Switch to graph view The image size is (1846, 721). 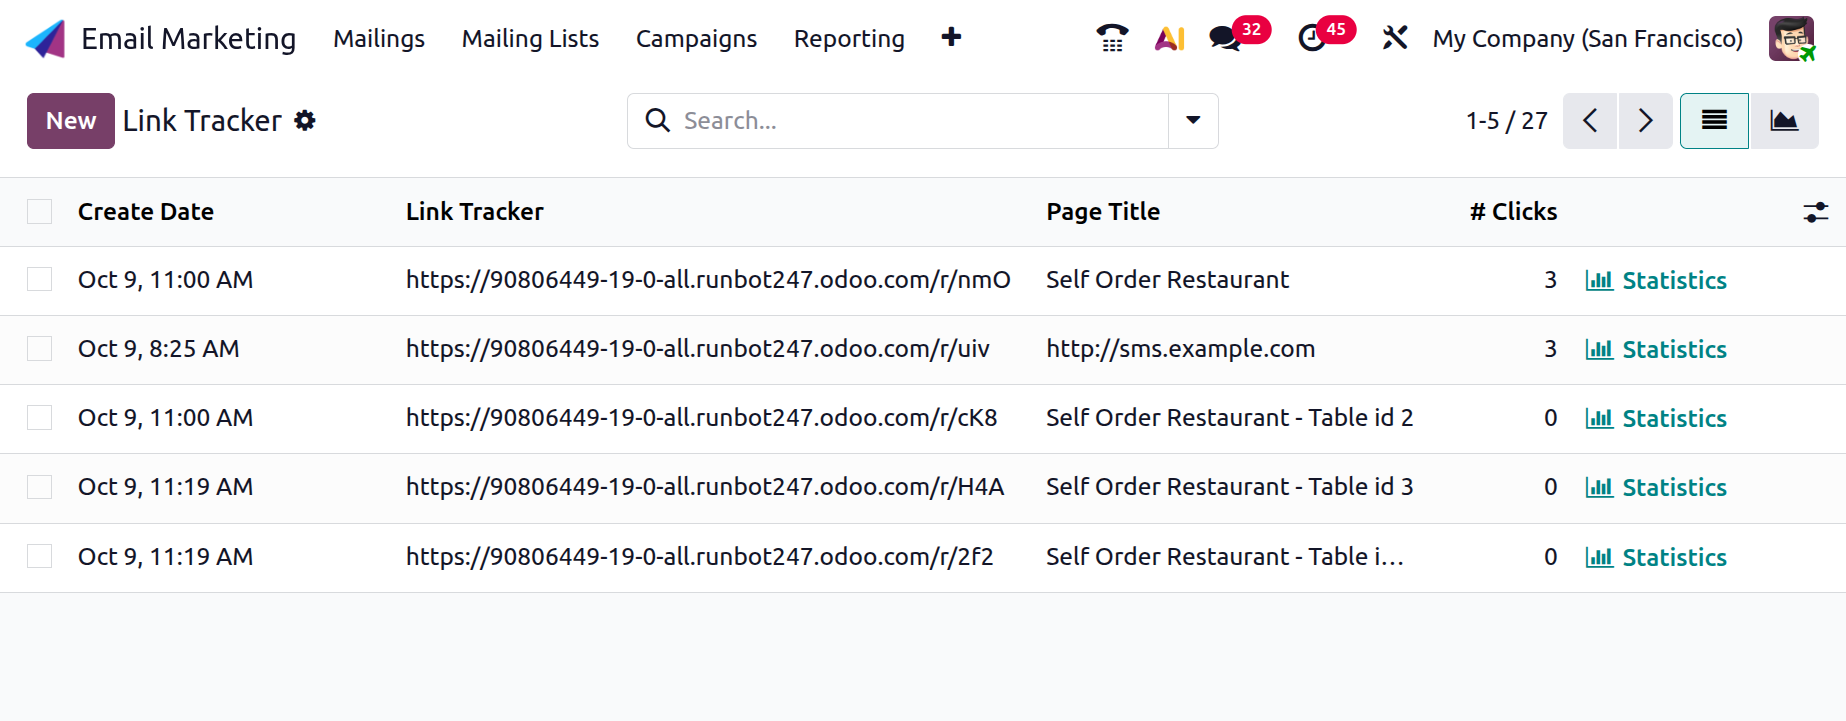coord(1784,121)
